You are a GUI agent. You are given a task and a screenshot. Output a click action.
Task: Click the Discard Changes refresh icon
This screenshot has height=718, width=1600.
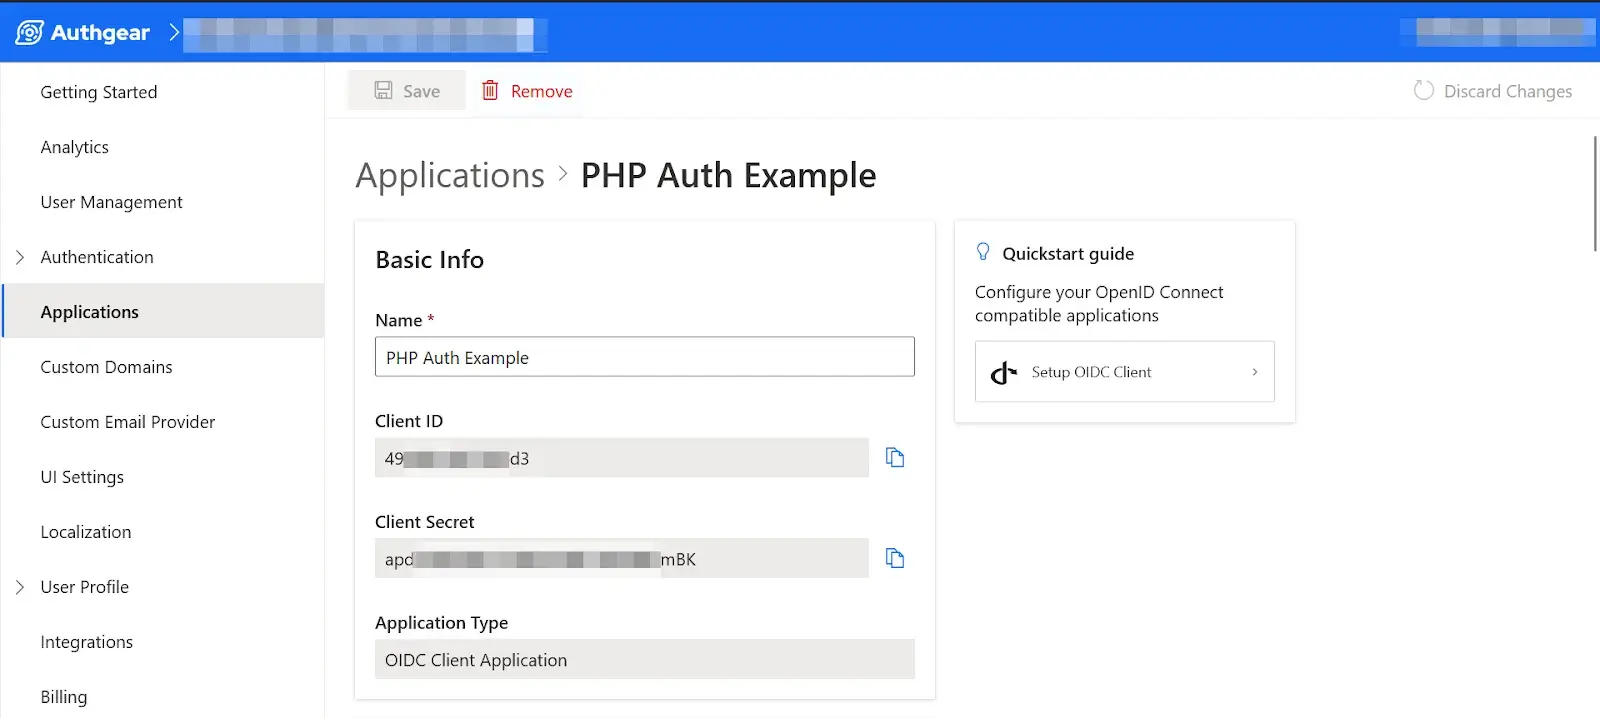(1423, 91)
